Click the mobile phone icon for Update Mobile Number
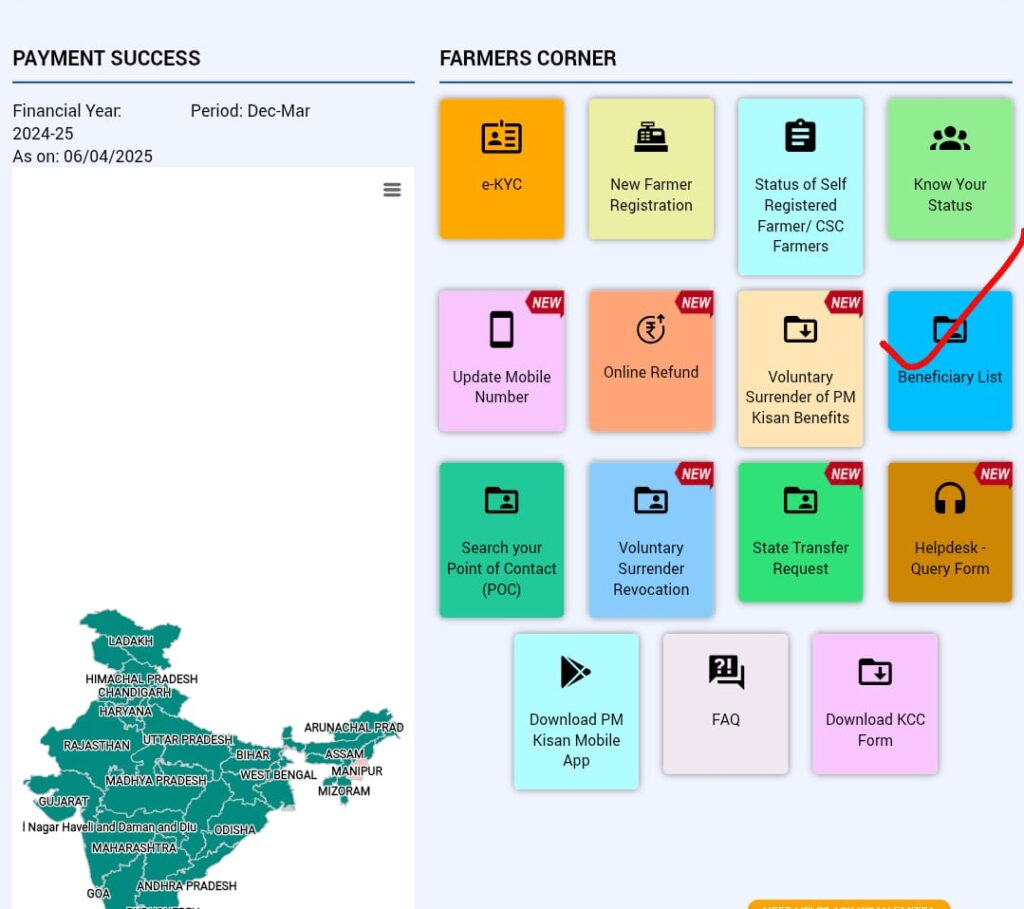 [x=502, y=329]
